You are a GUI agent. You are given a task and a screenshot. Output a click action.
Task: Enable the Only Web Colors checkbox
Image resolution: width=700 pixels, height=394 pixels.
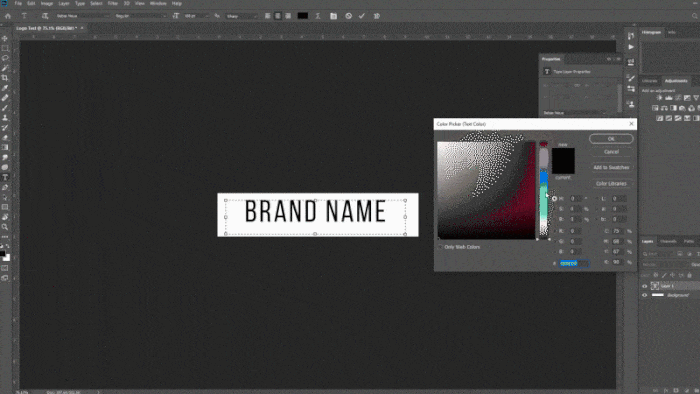pyautogui.click(x=440, y=247)
